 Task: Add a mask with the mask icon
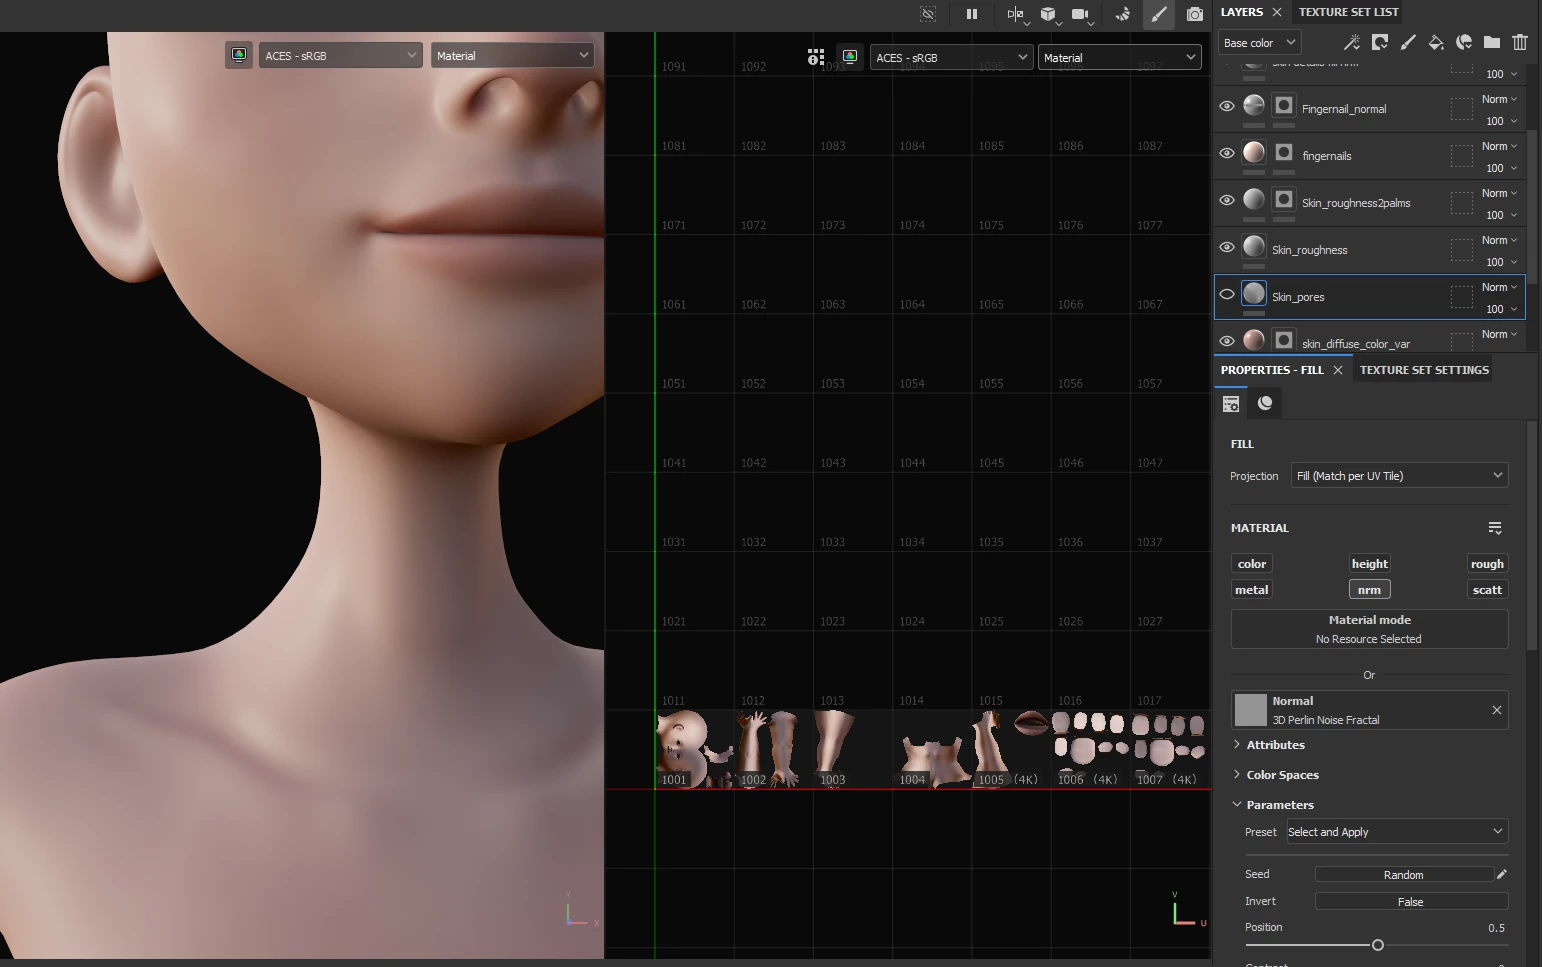click(1379, 42)
